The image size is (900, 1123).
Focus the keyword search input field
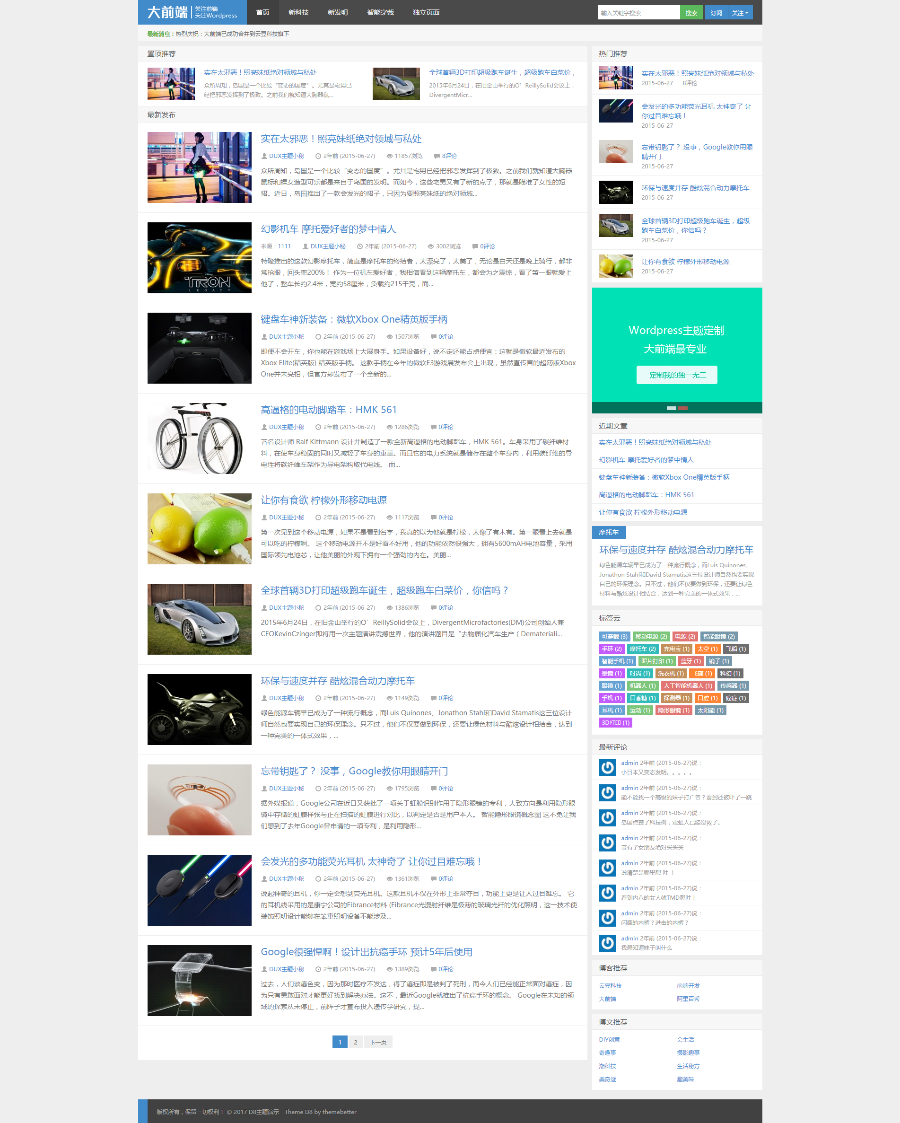[639, 12]
